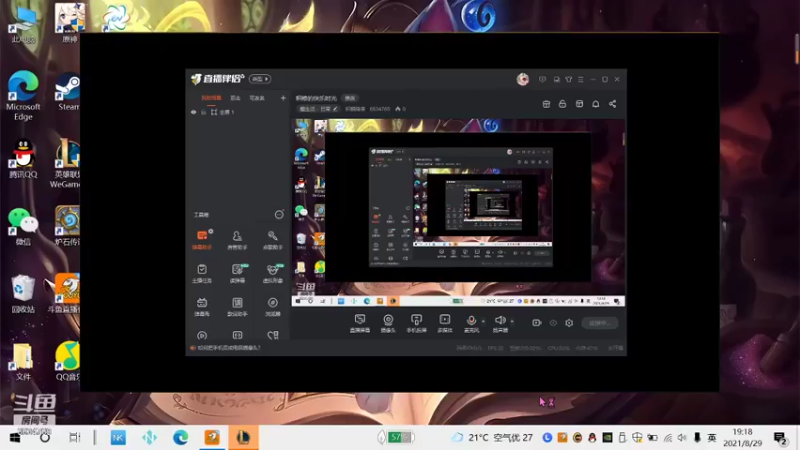800x450 pixels.
Task: Add a camera source
Action: [x=388, y=323]
